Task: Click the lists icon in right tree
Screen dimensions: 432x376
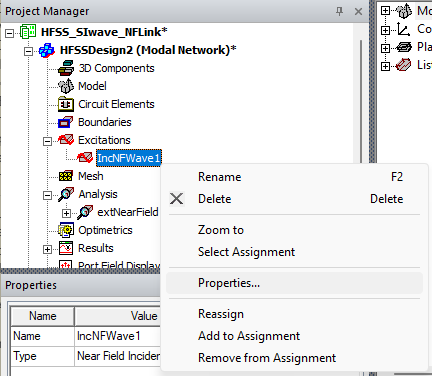Action: tap(404, 65)
